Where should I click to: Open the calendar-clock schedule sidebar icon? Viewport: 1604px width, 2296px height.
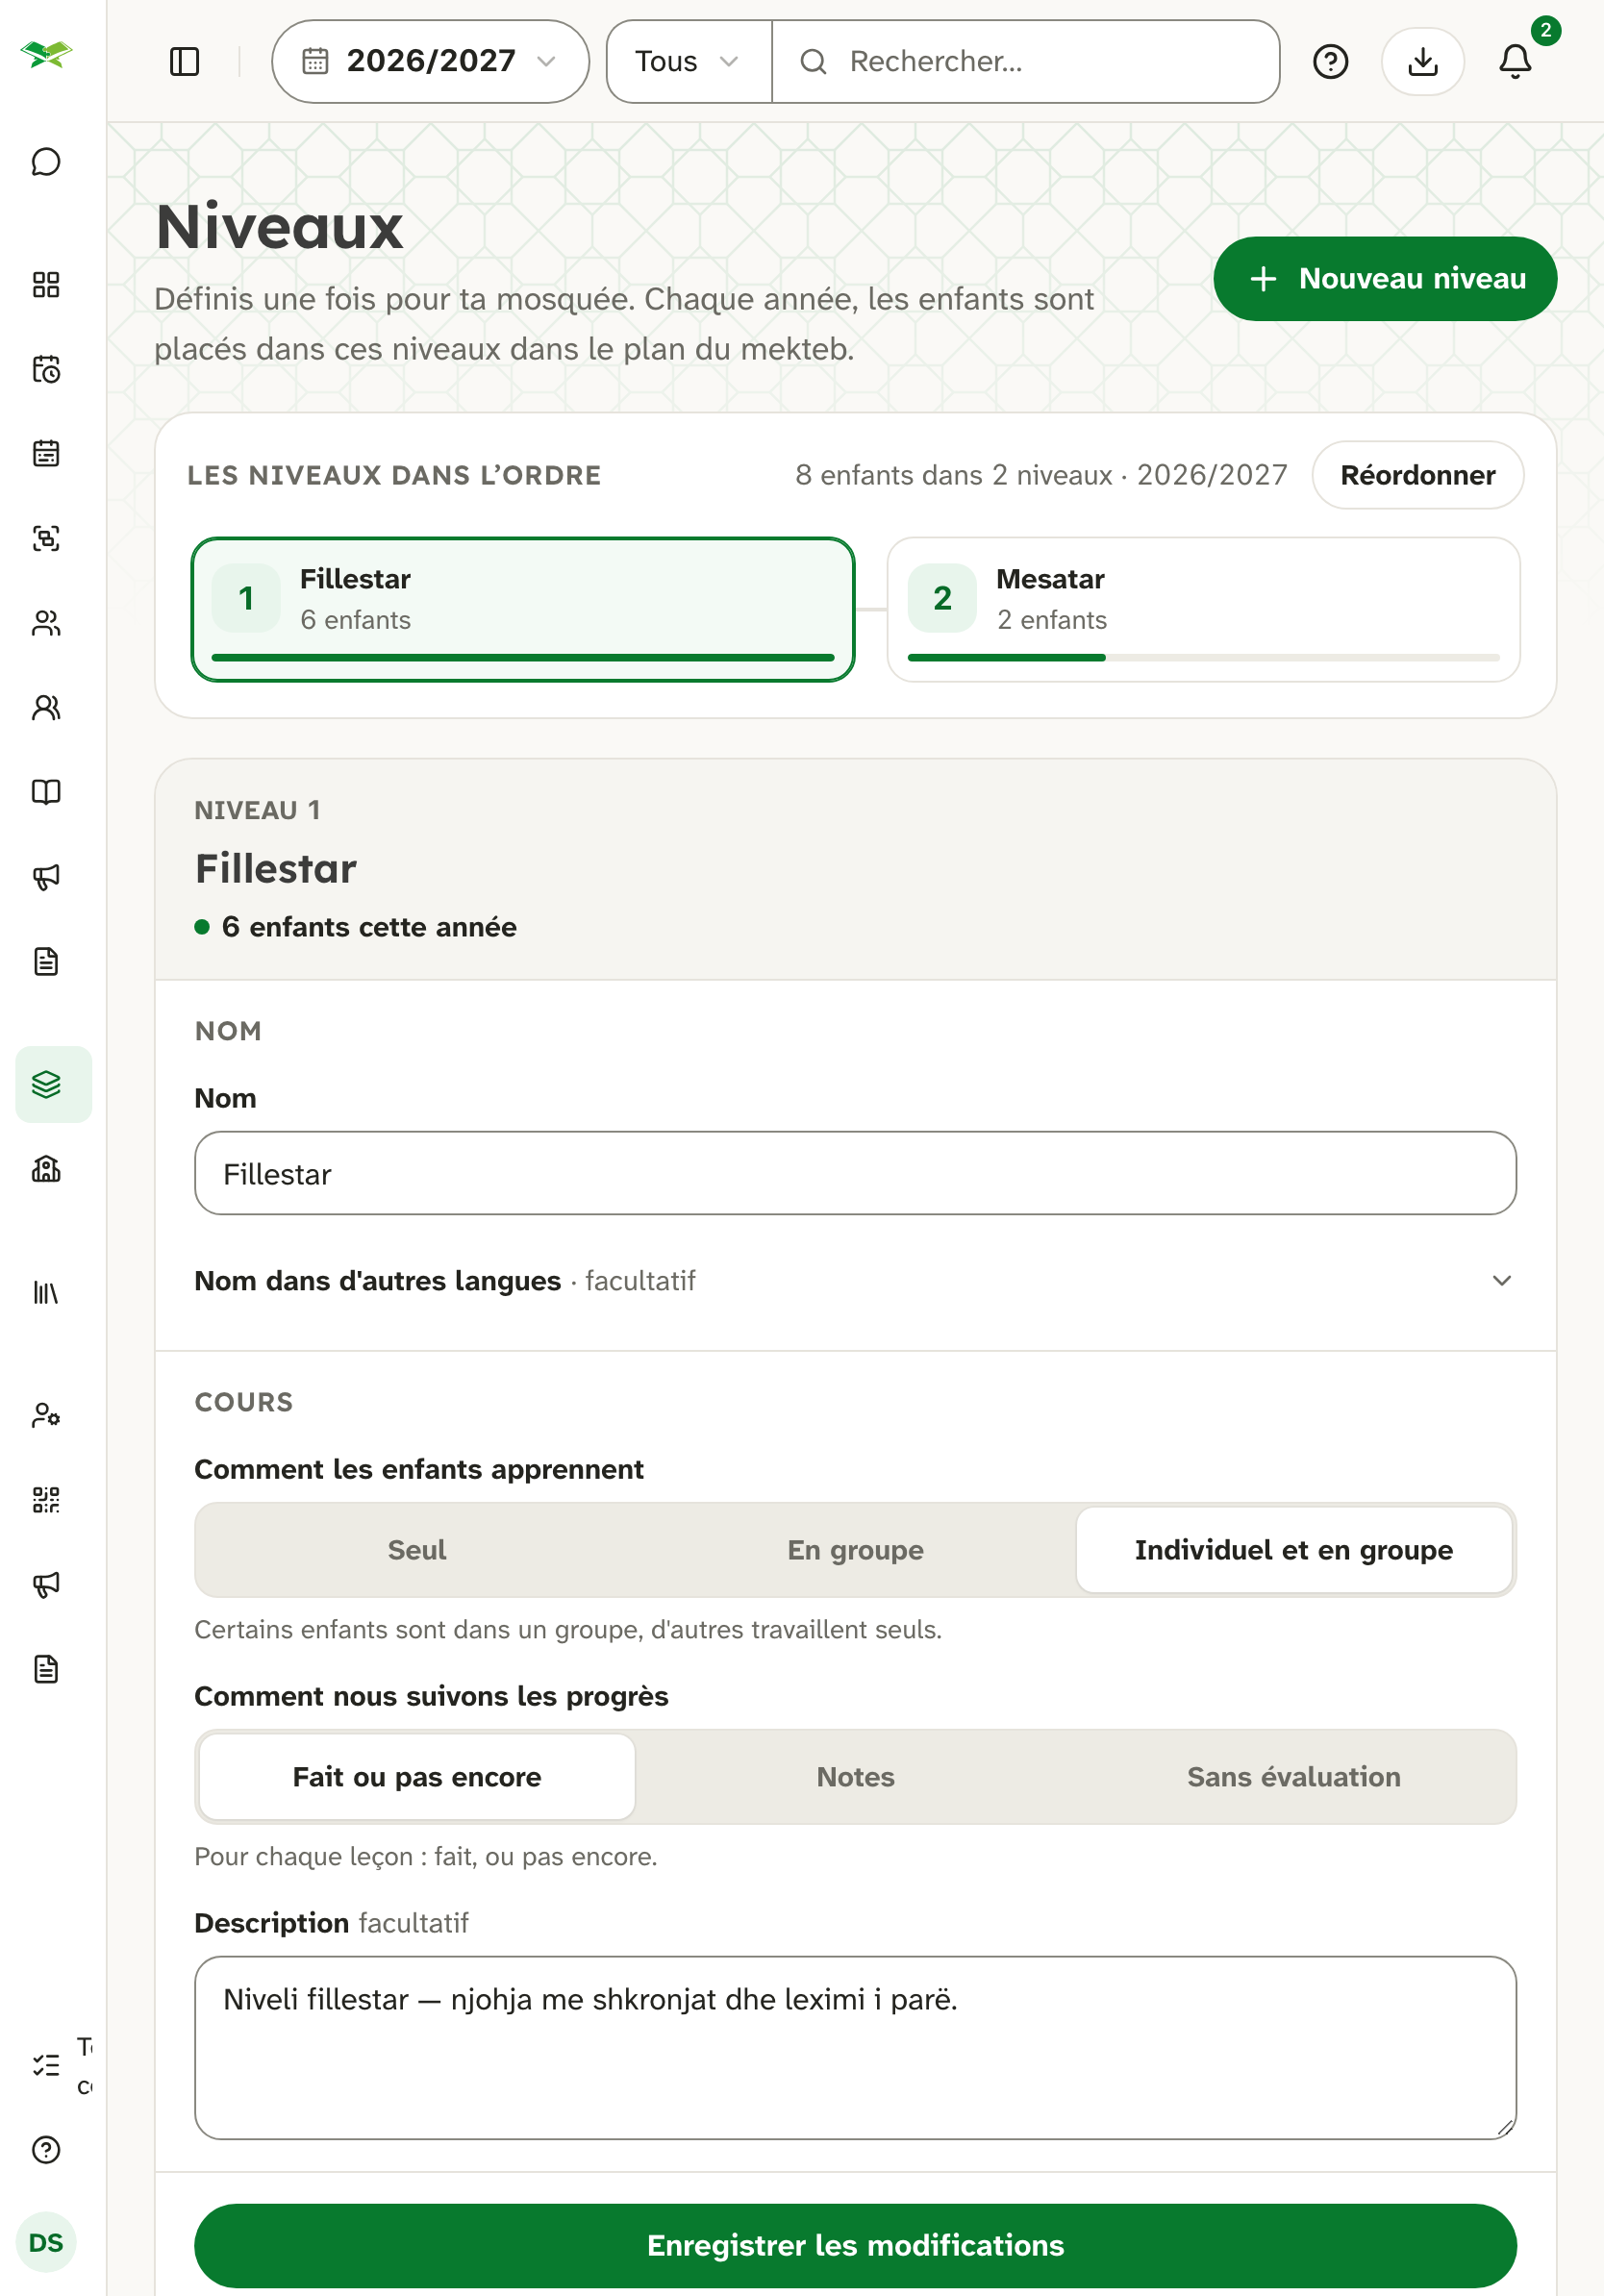coord(46,369)
